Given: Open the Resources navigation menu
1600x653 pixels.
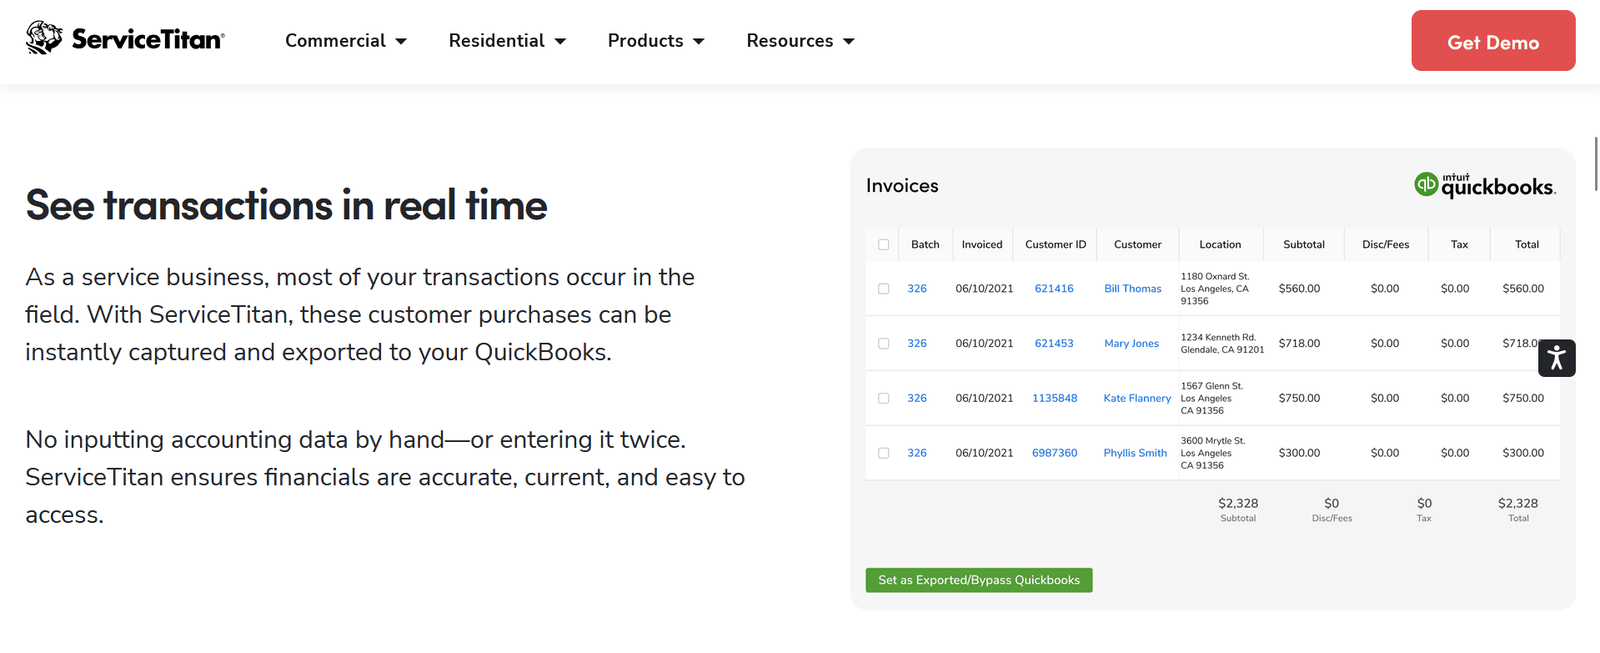Looking at the screenshot, I should pos(800,41).
